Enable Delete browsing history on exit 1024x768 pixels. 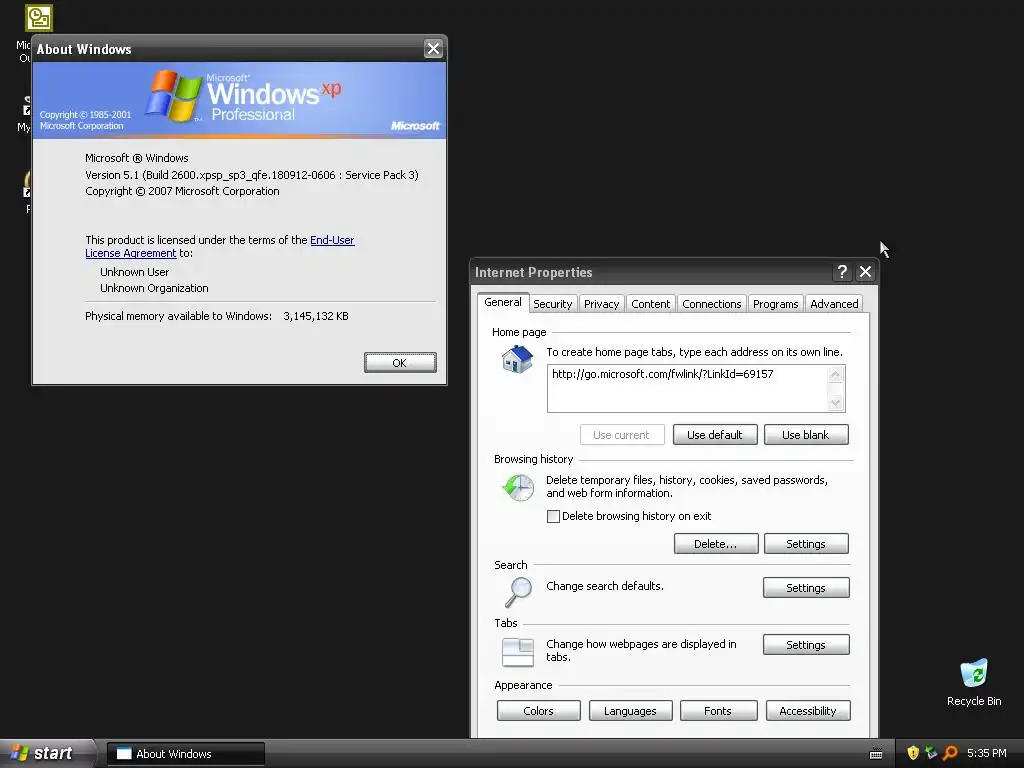[553, 517]
